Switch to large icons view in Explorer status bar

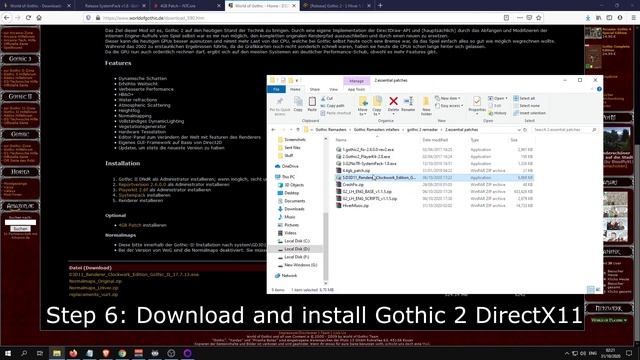598,290
